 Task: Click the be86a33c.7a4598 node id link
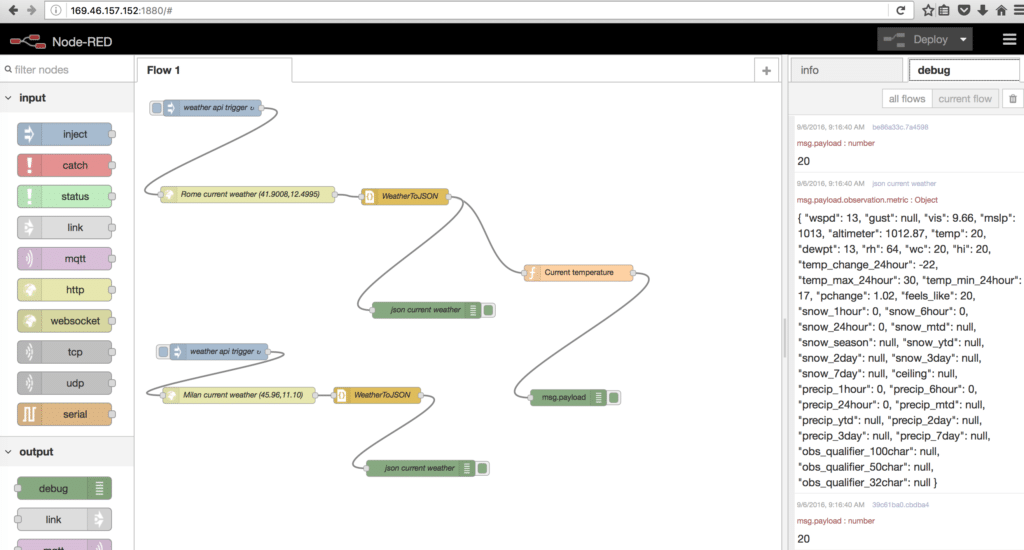click(900, 127)
